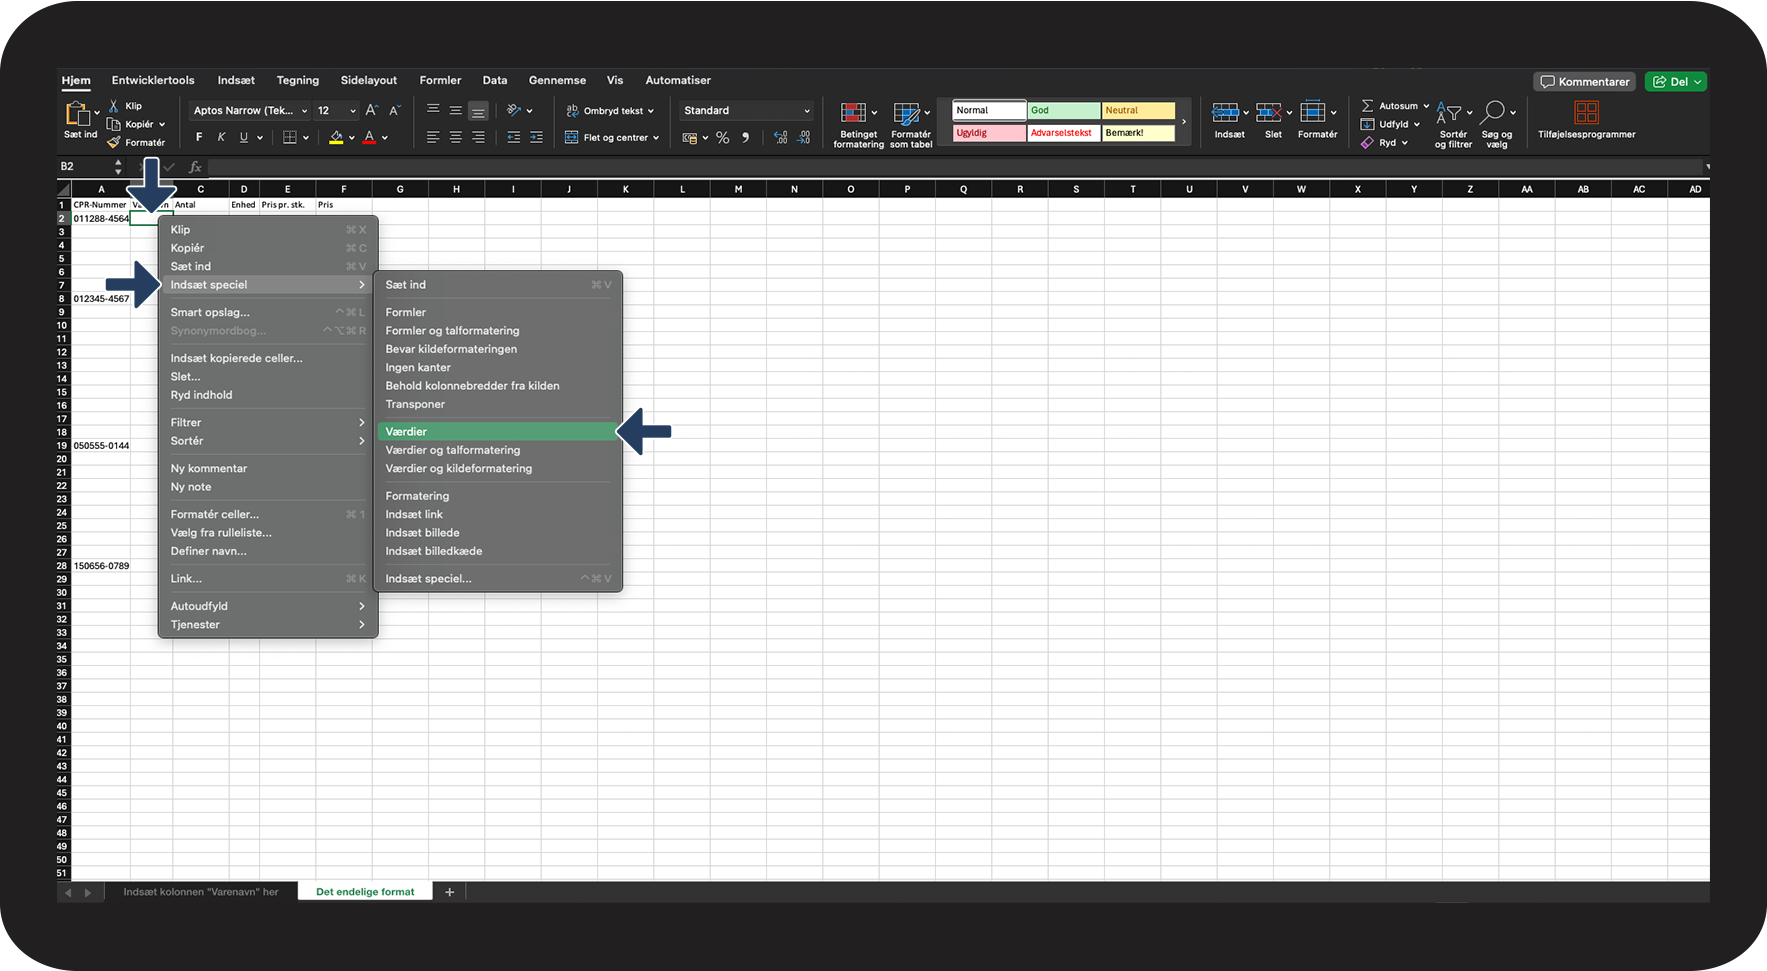Click the Autosum sigma icon
Viewport: 1767px width, 971px height.
[x=1367, y=106]
